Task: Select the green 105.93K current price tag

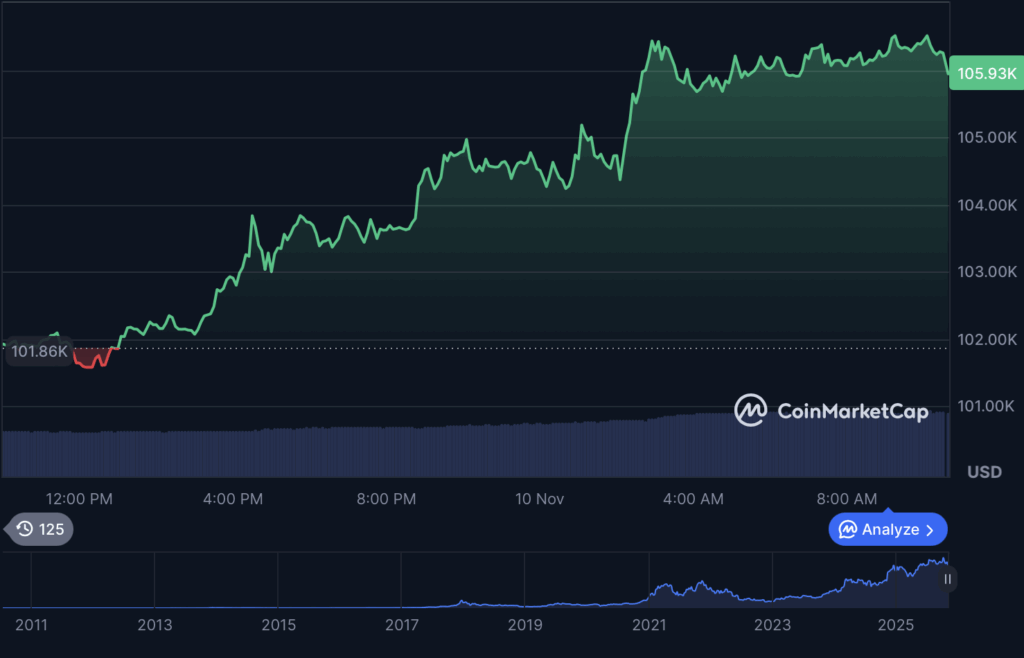Action: click(986, 73)
